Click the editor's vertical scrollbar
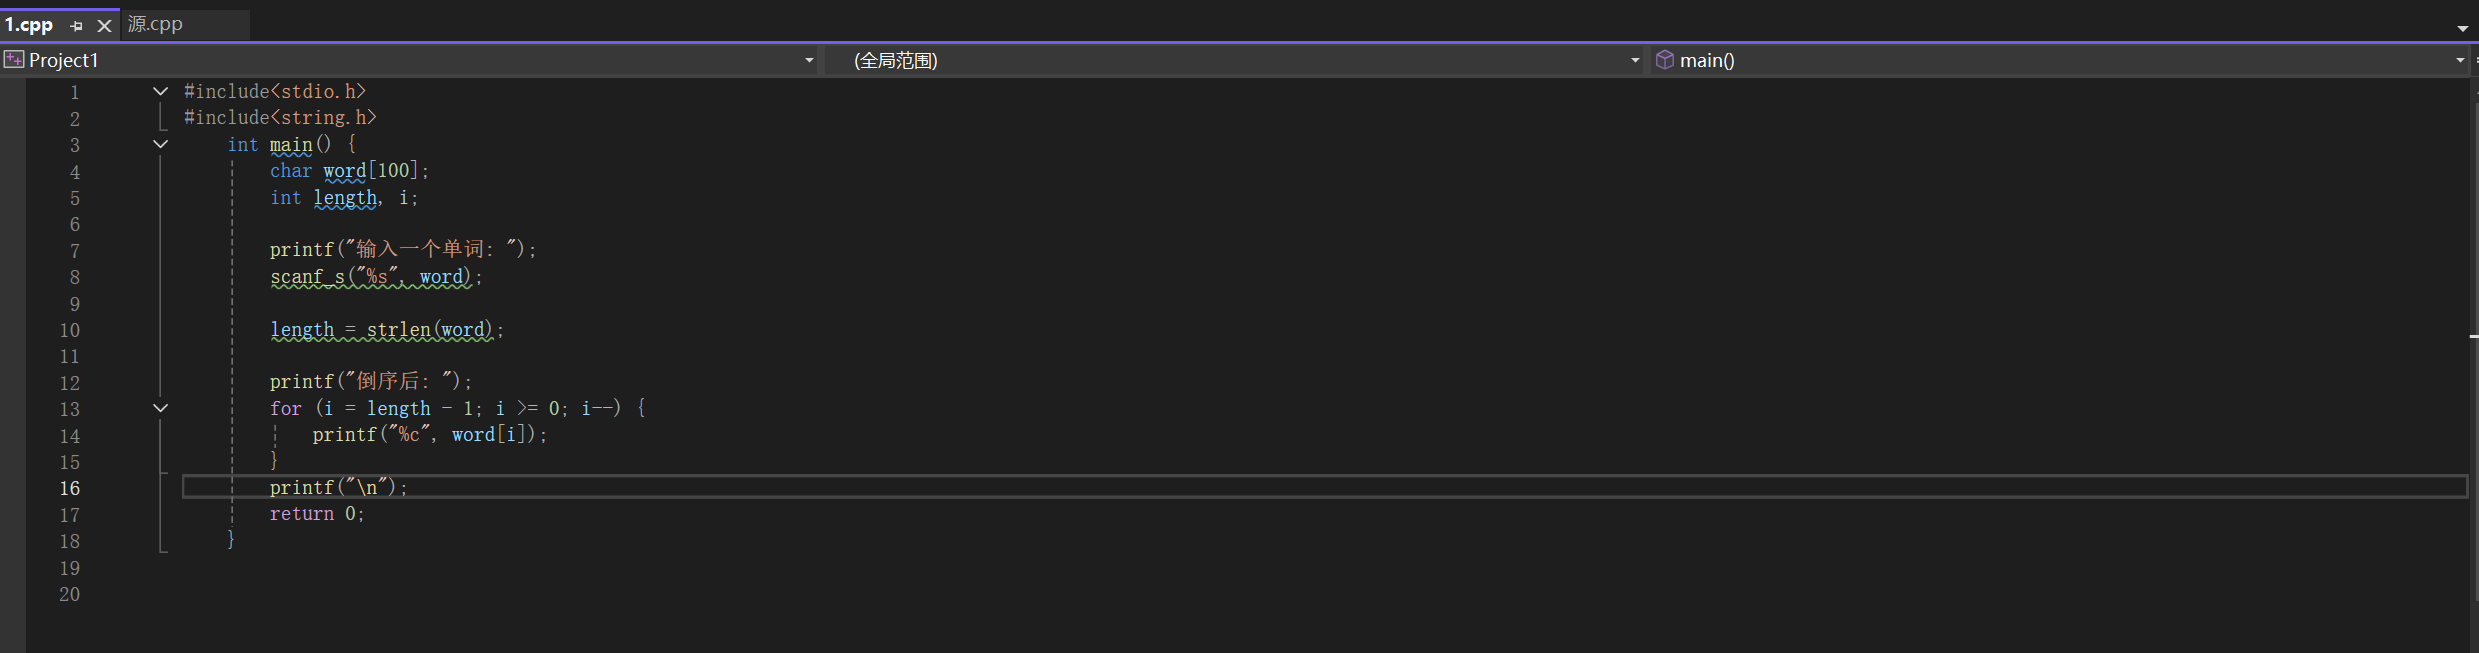This screenshot has width=2479, height=653. click(2473, 300)
